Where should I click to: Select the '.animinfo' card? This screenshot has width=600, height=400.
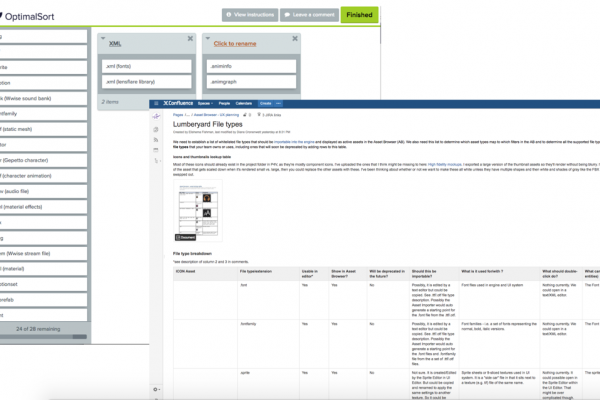click(x=251, y=66)
